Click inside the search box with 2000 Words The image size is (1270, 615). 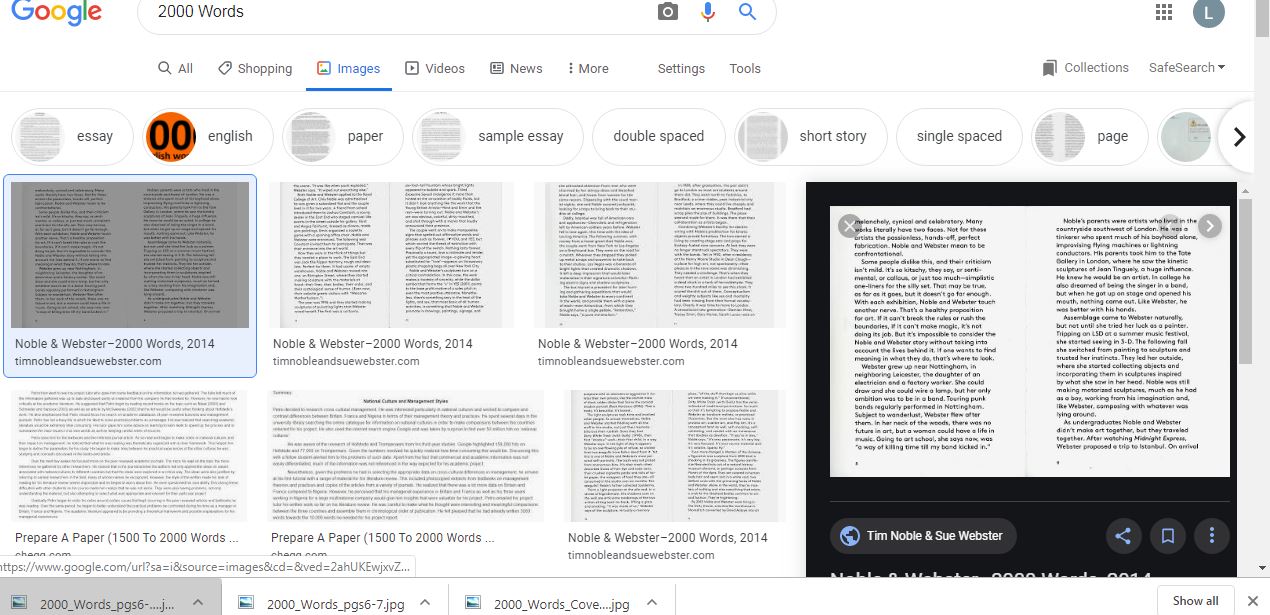tap(400, 12)
